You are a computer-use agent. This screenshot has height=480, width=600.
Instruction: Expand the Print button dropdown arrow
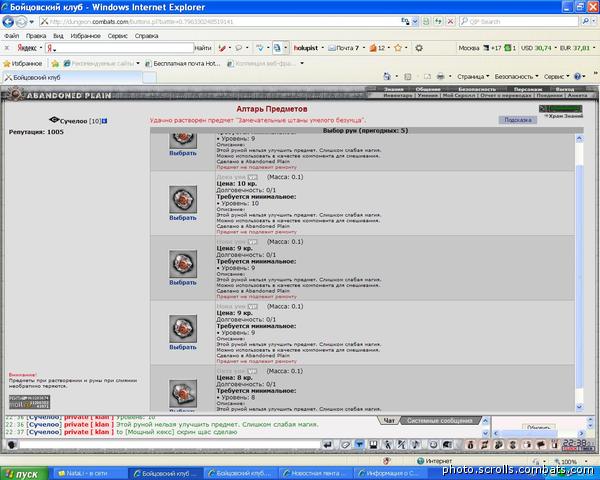tap(450, 77)
